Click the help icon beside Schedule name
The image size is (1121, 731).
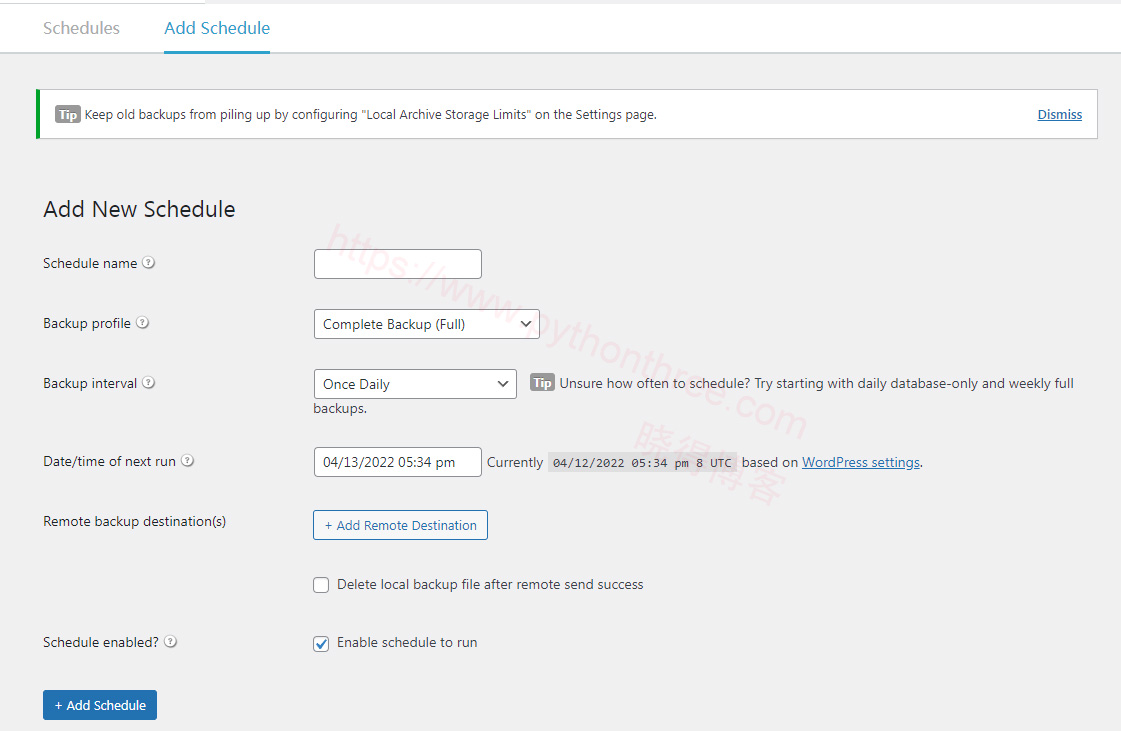tap(149, 263)
